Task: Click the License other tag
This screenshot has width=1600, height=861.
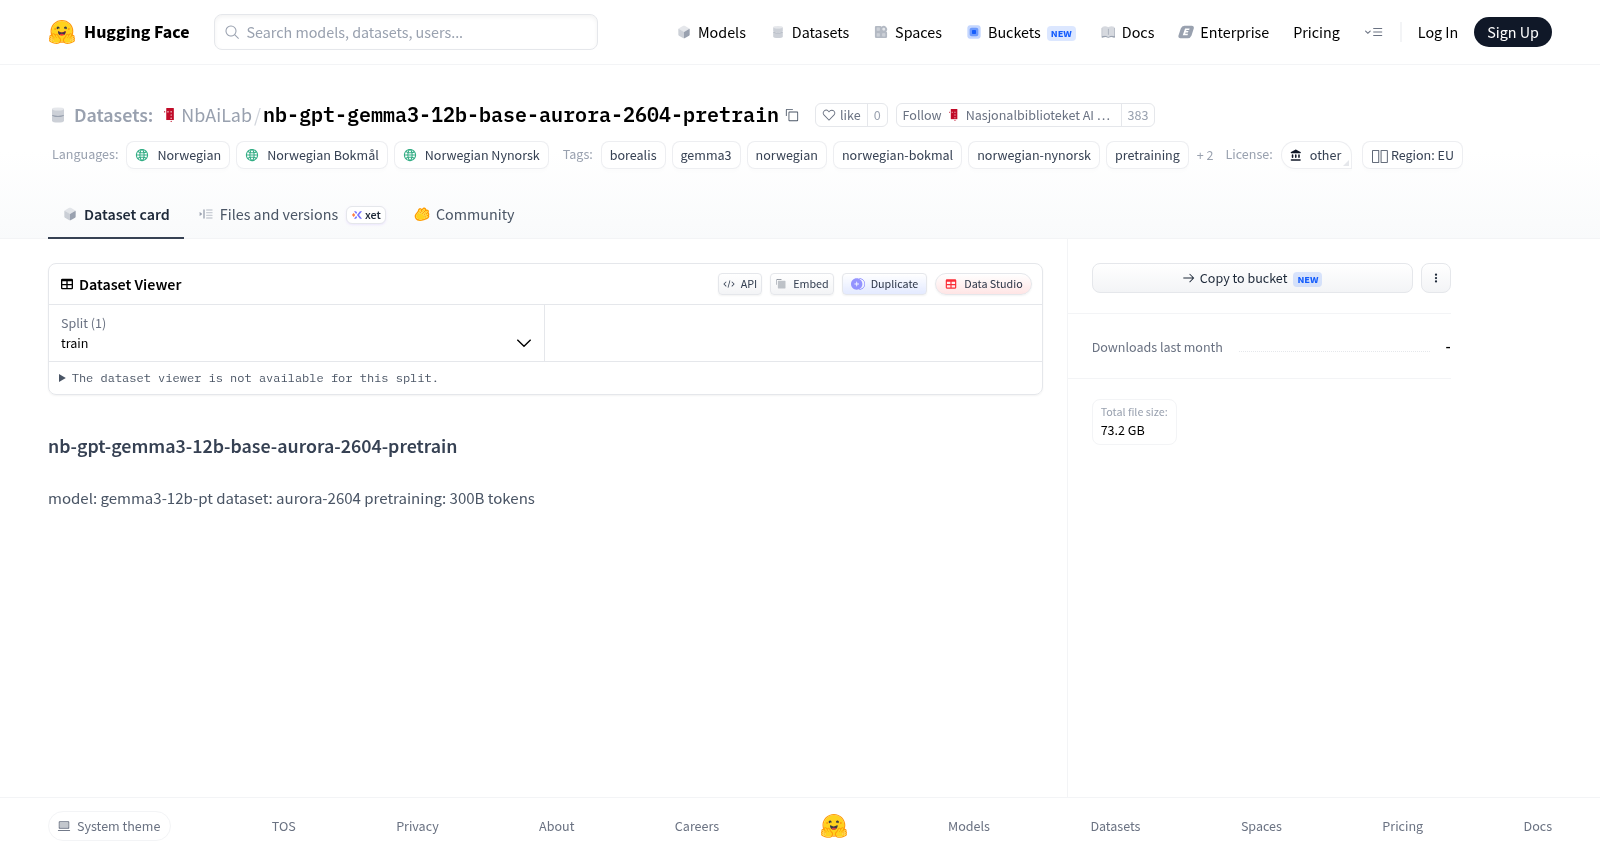Action: click(1316, 155)
